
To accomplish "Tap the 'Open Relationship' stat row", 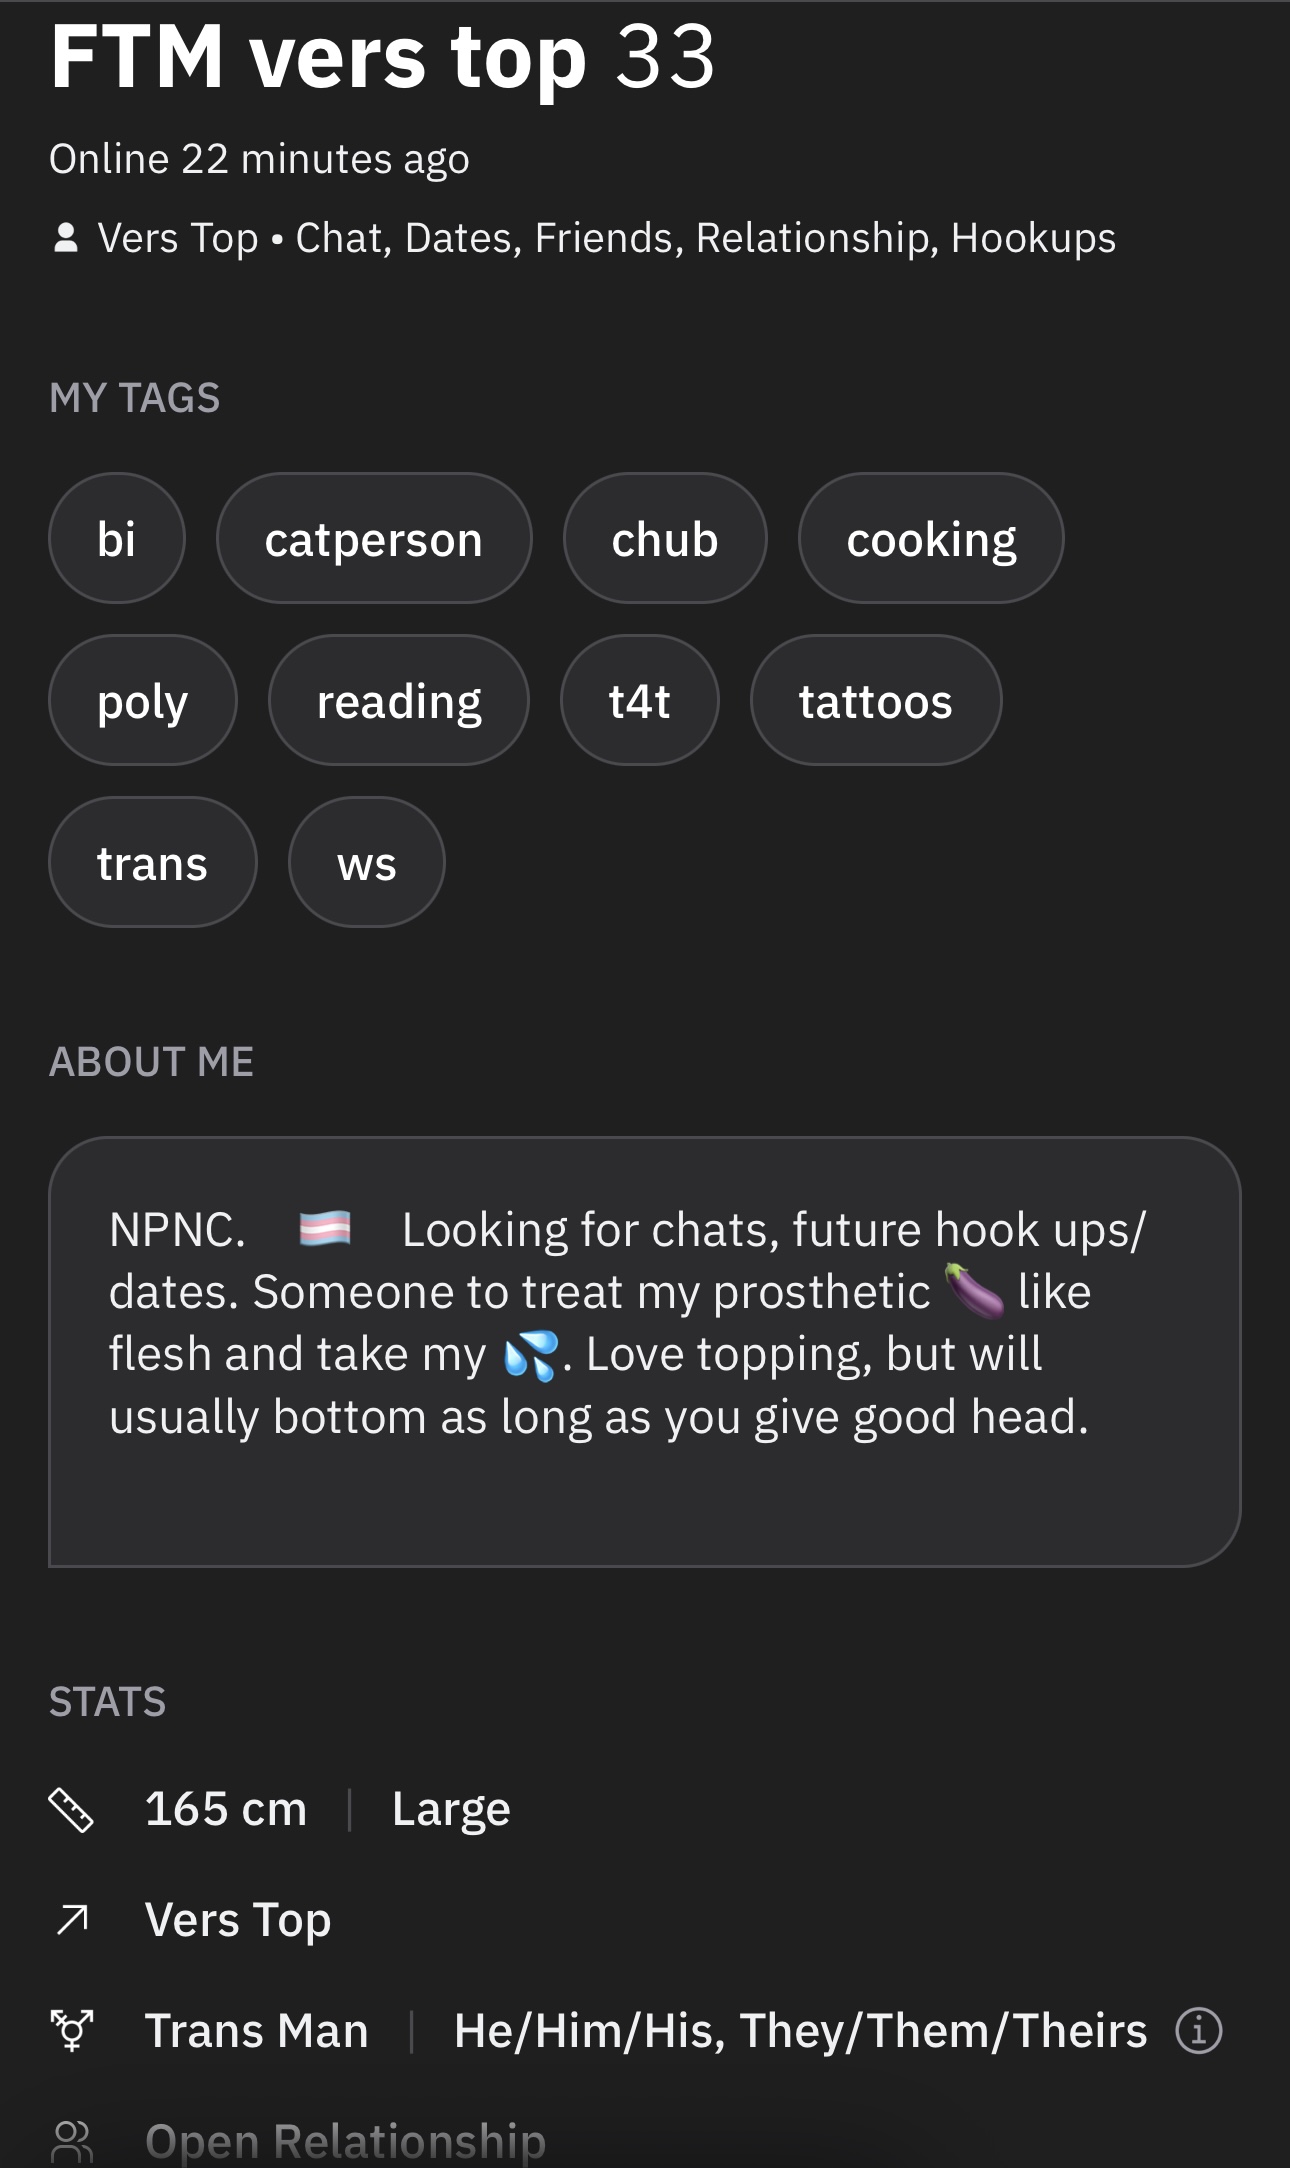I will coord(645,2141).
